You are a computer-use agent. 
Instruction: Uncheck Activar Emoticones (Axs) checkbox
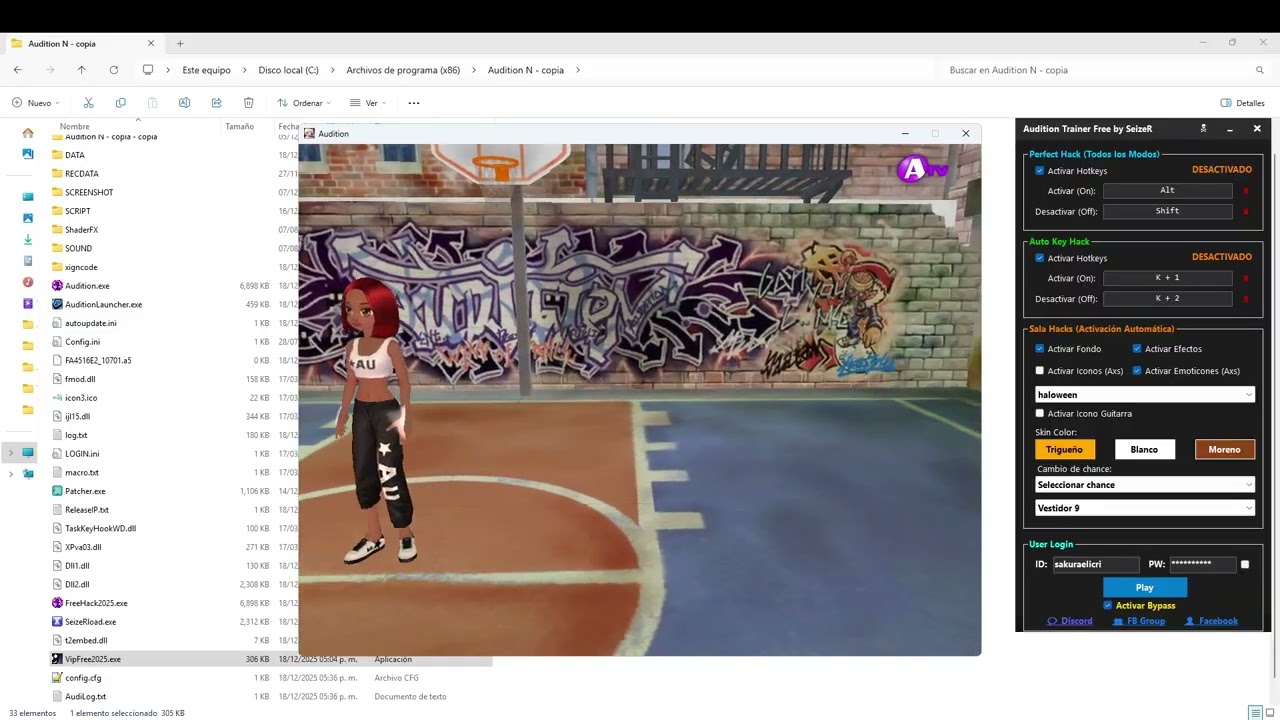pyautogui.click(x=1137, y=371)
